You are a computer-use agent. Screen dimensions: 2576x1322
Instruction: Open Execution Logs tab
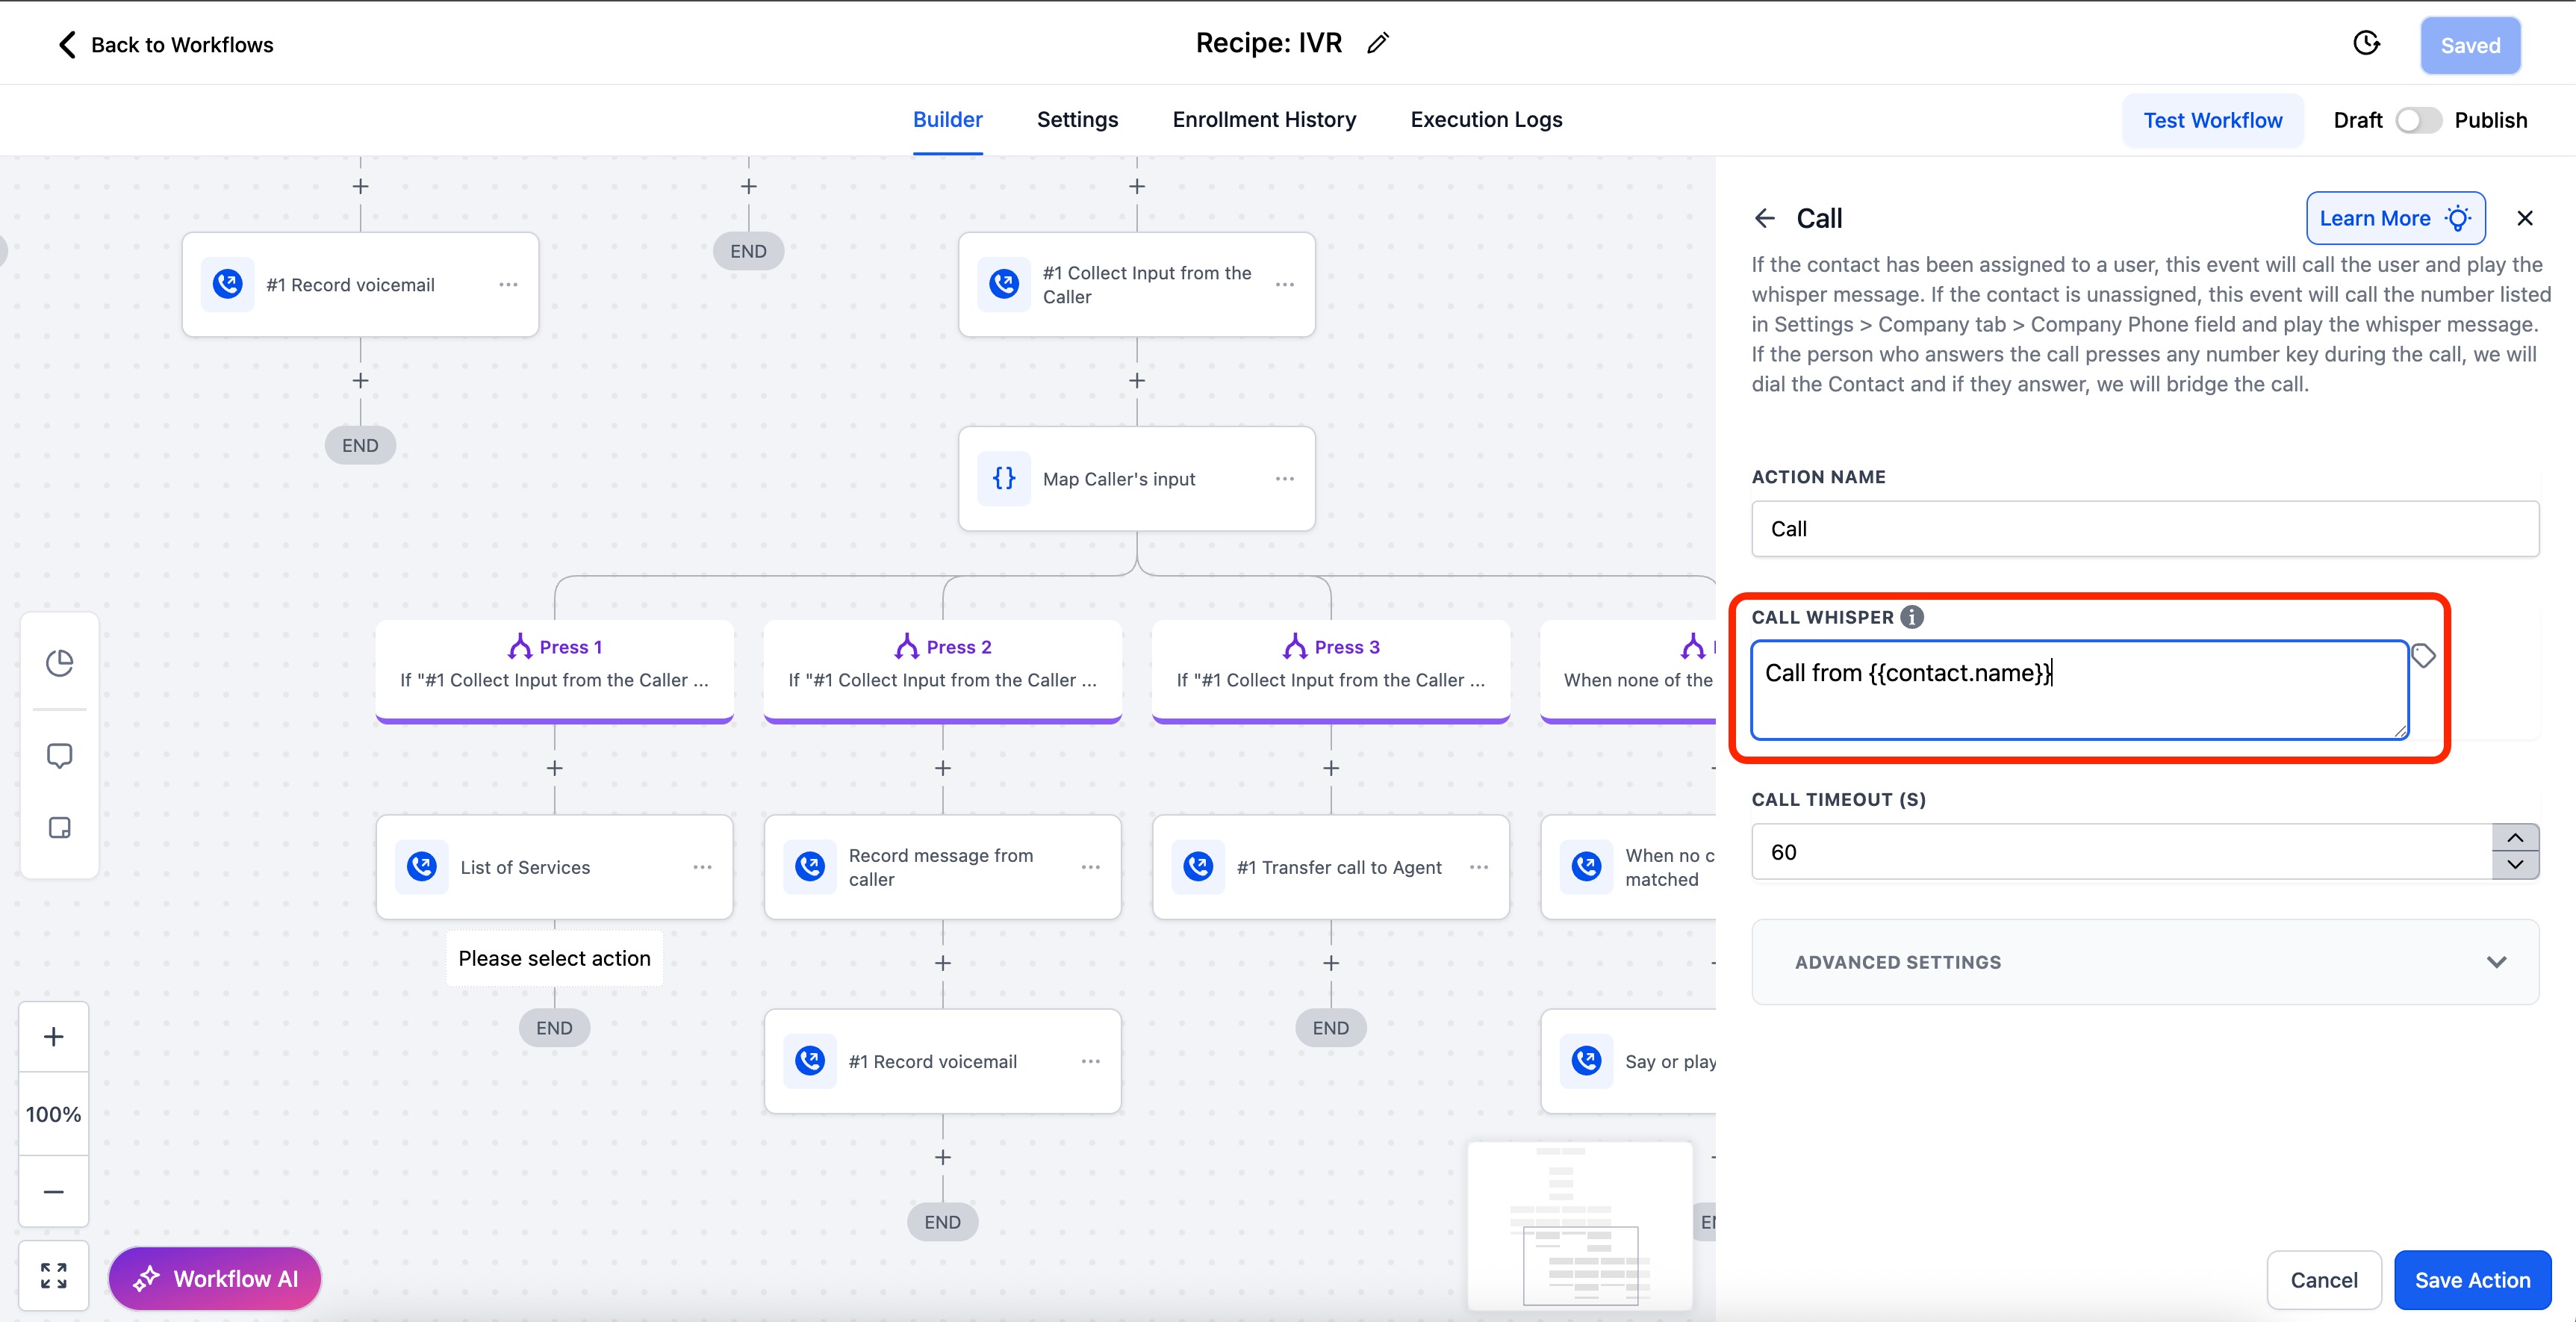coord(1486,119)
